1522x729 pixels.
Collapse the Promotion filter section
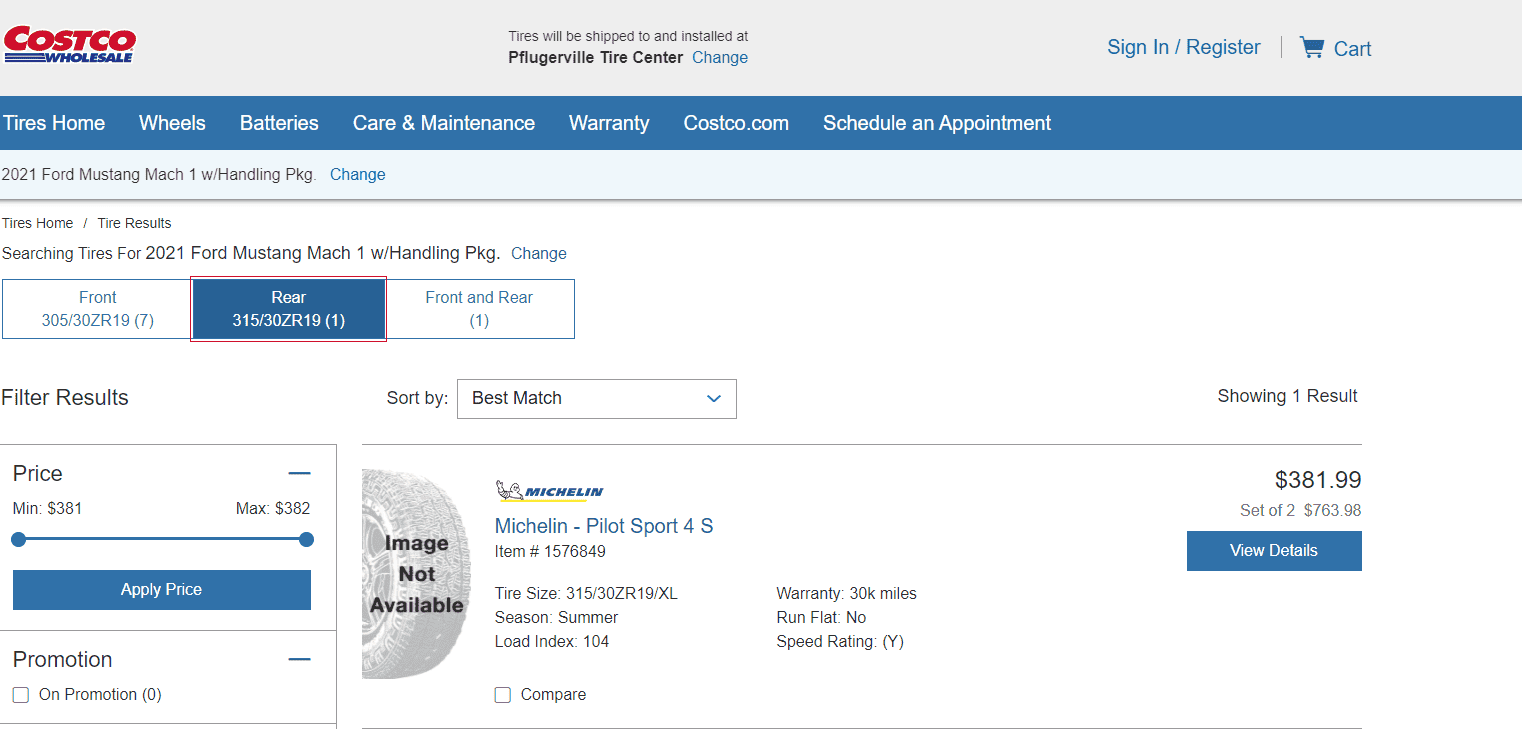[299, 660]
